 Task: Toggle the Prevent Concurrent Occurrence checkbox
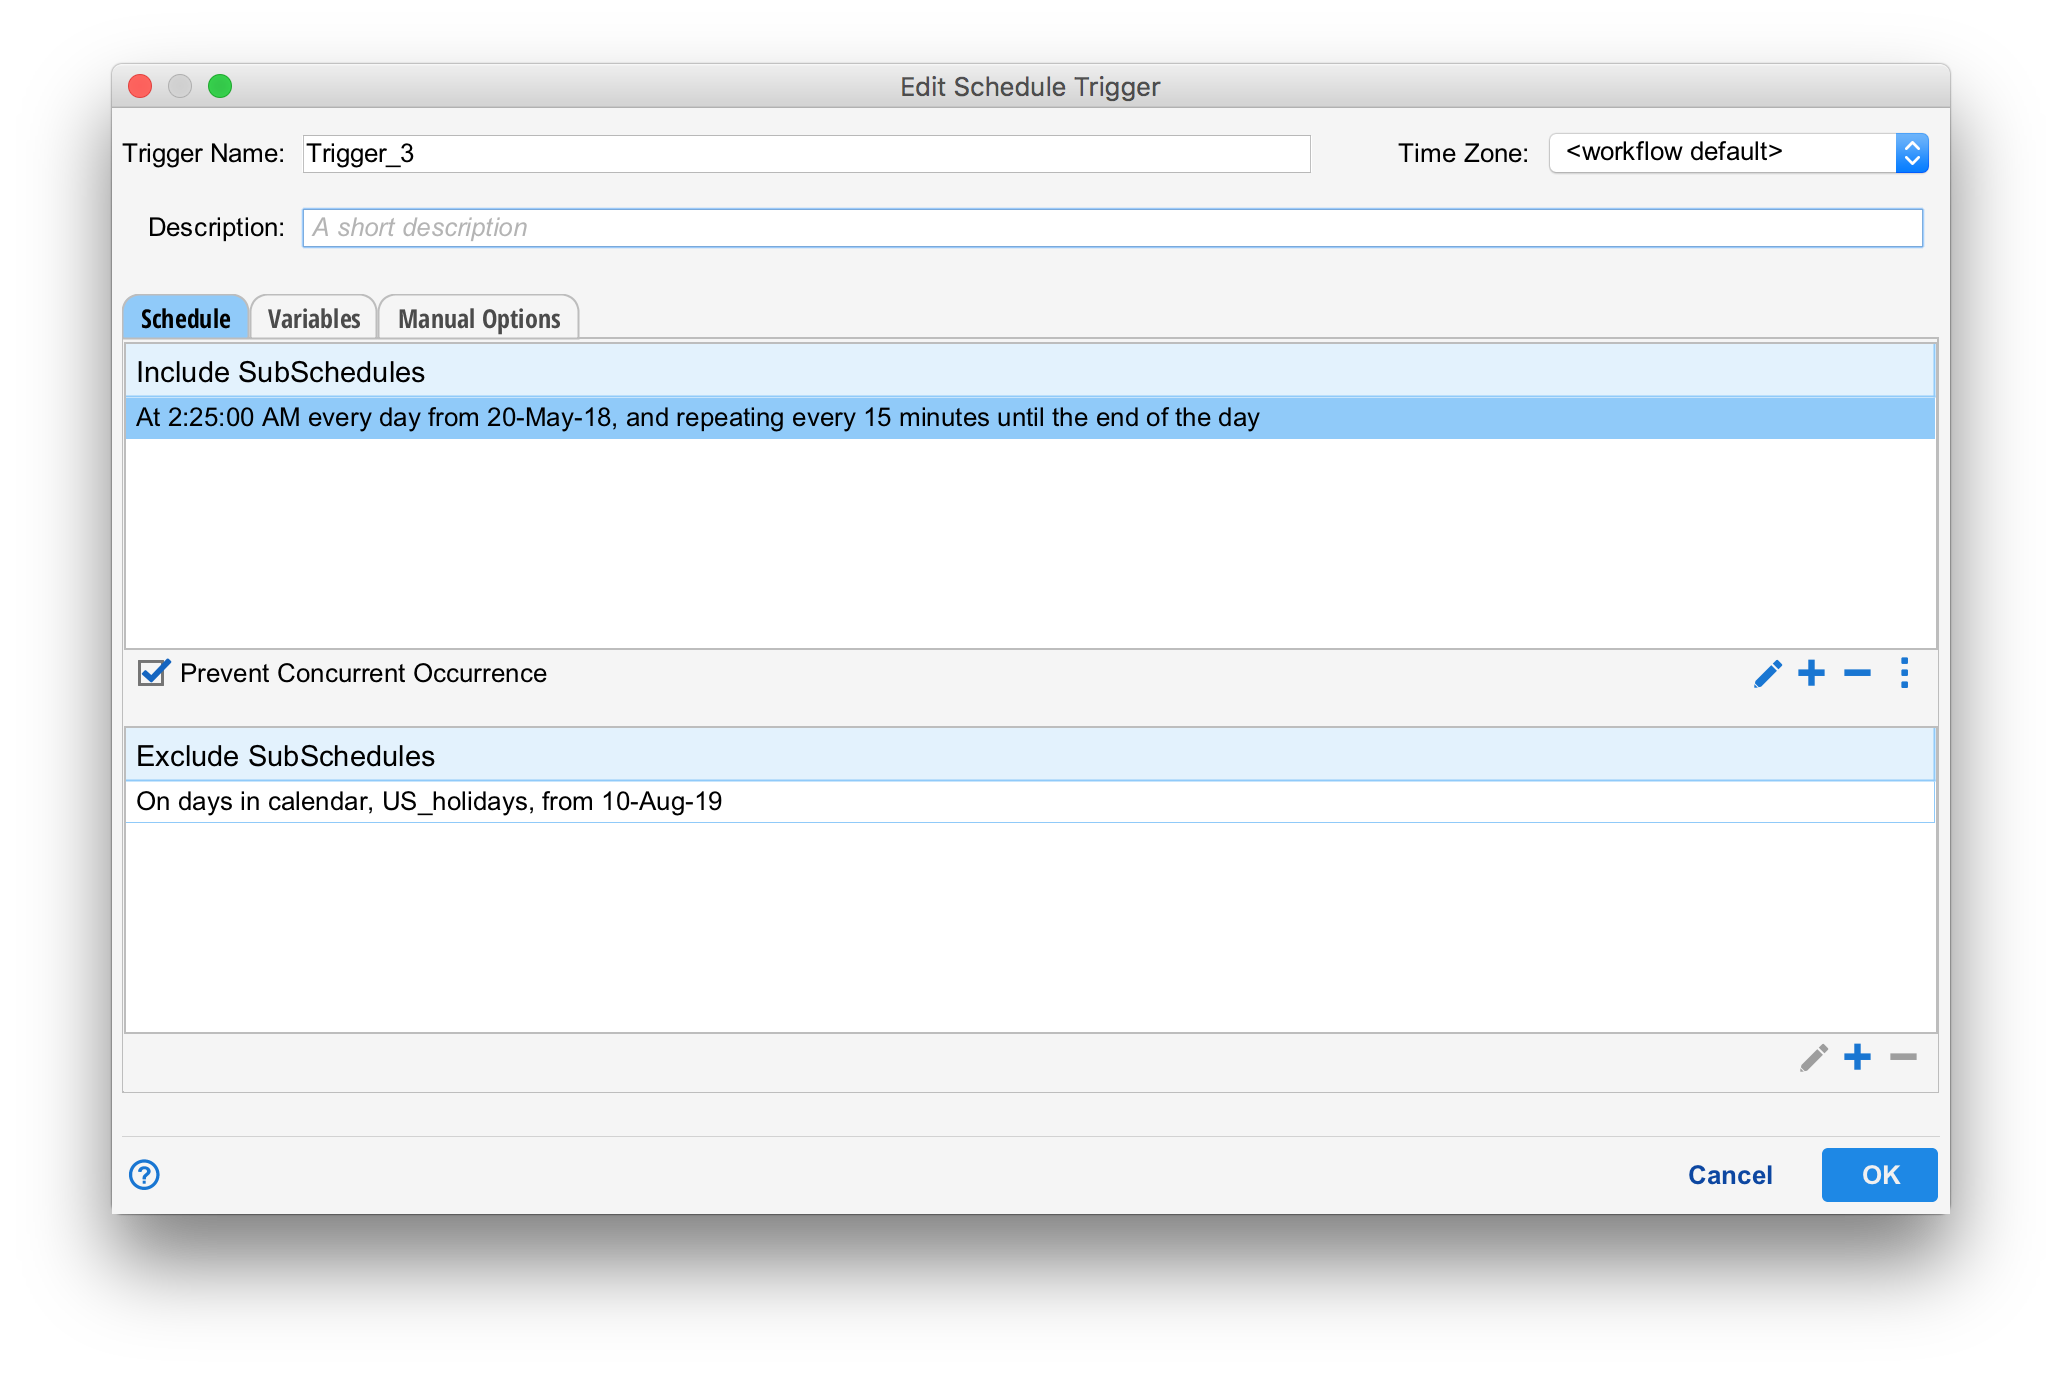tap(152, 673)
